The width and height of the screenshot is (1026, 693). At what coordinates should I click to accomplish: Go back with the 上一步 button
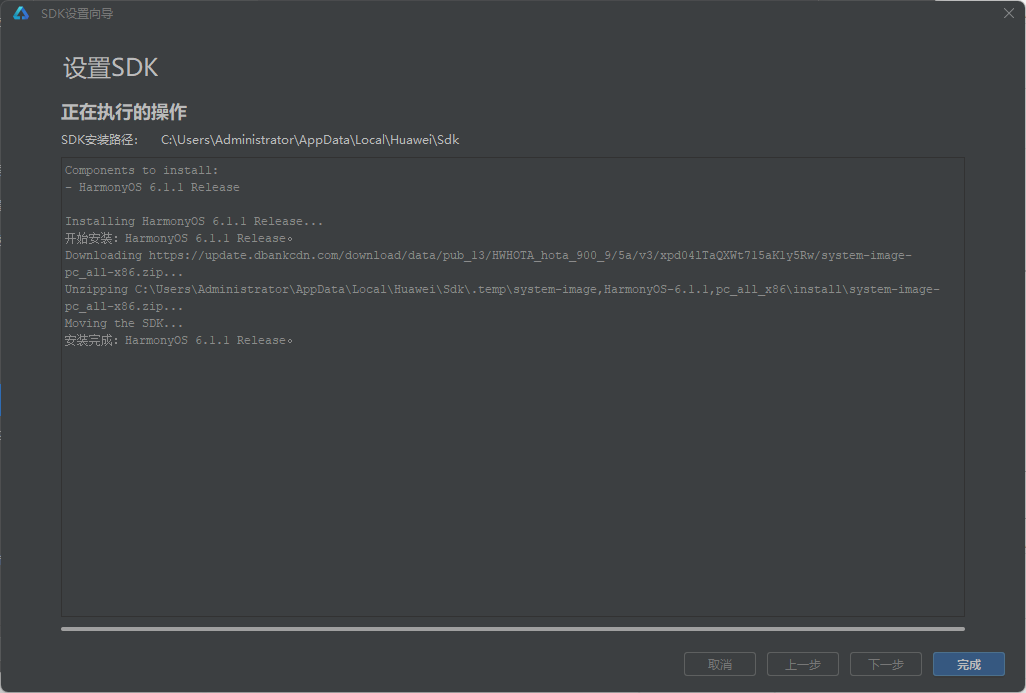coord(803,664)
